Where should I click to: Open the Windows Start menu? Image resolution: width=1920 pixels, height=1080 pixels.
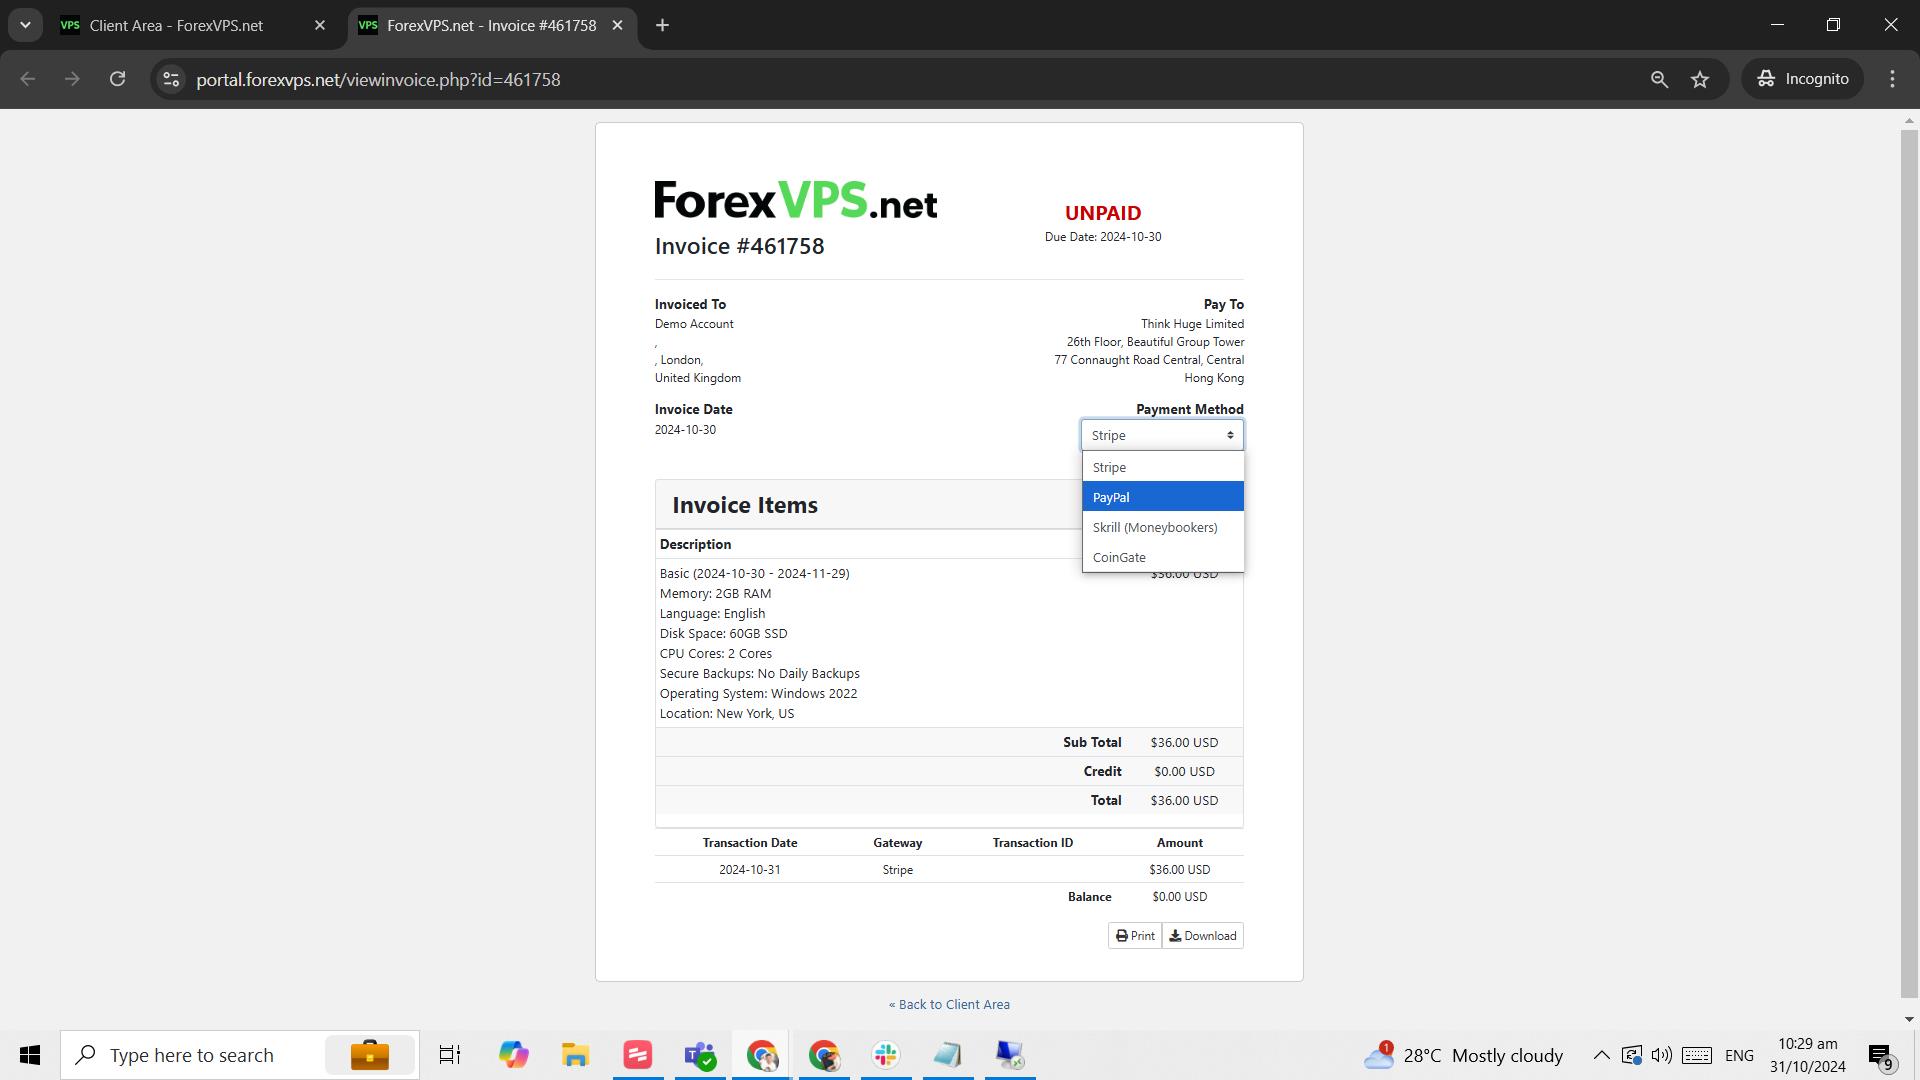point(30,1055)
